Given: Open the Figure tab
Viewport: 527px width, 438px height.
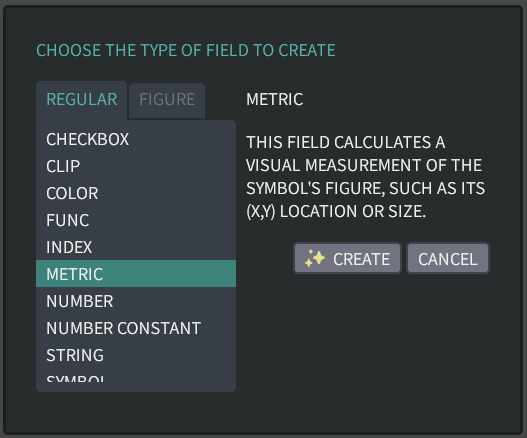Looking at the screenshot, I should (167, 101).
